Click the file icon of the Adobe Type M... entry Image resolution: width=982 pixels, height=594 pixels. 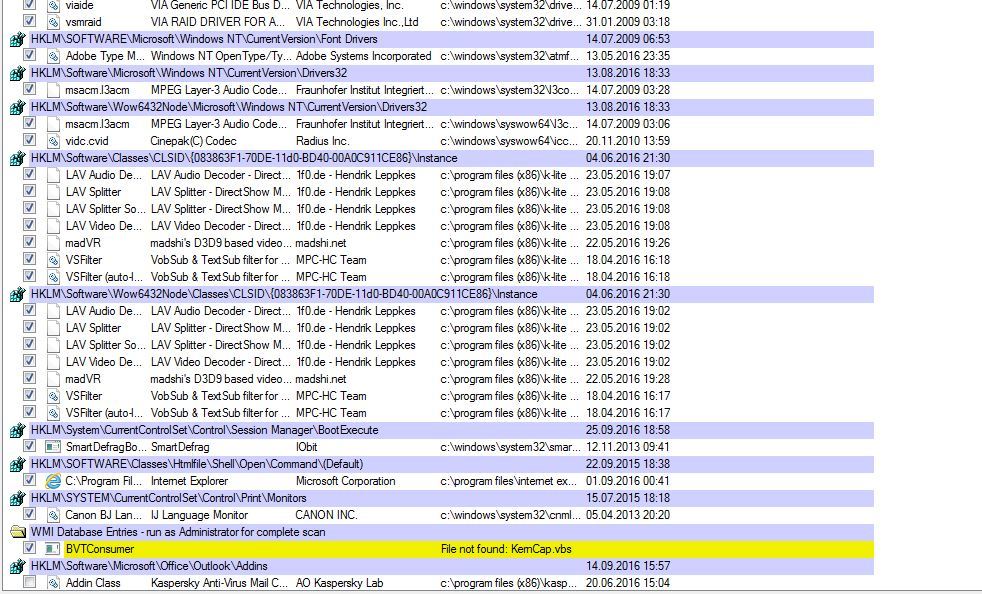point(53,56)
